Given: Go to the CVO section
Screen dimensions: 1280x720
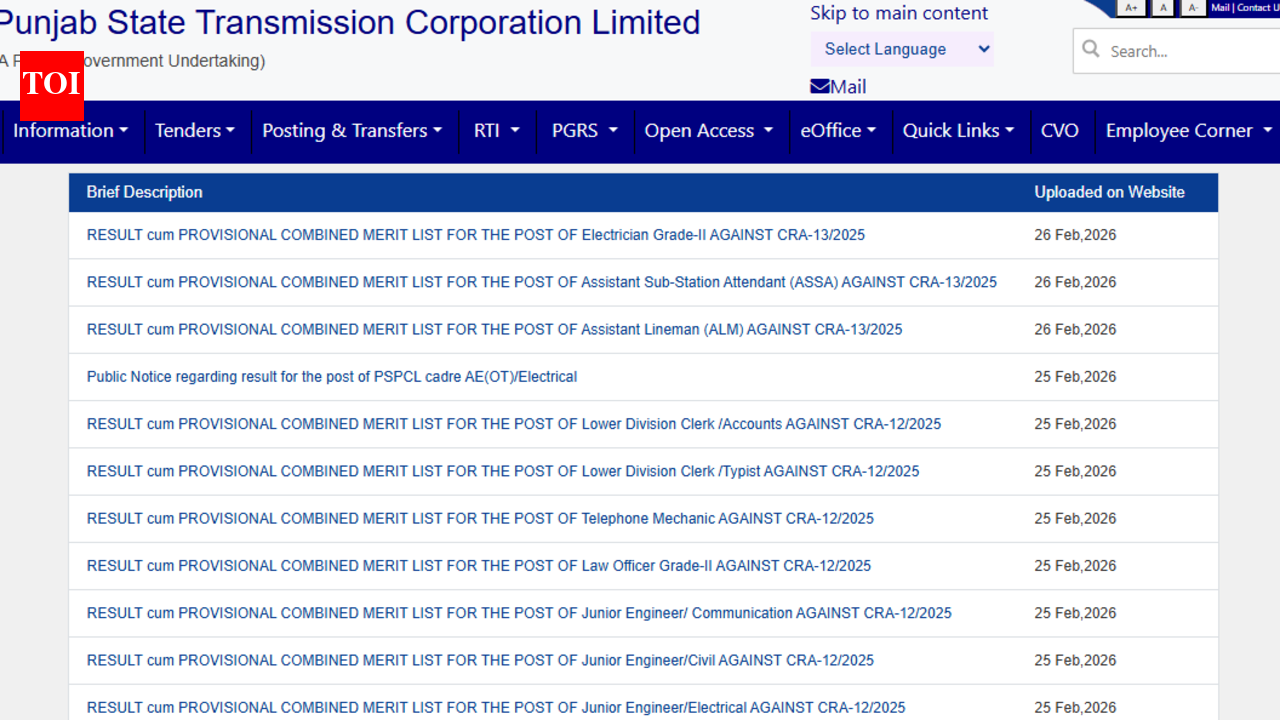Looking at the screenshot, I should [1060, 130].
